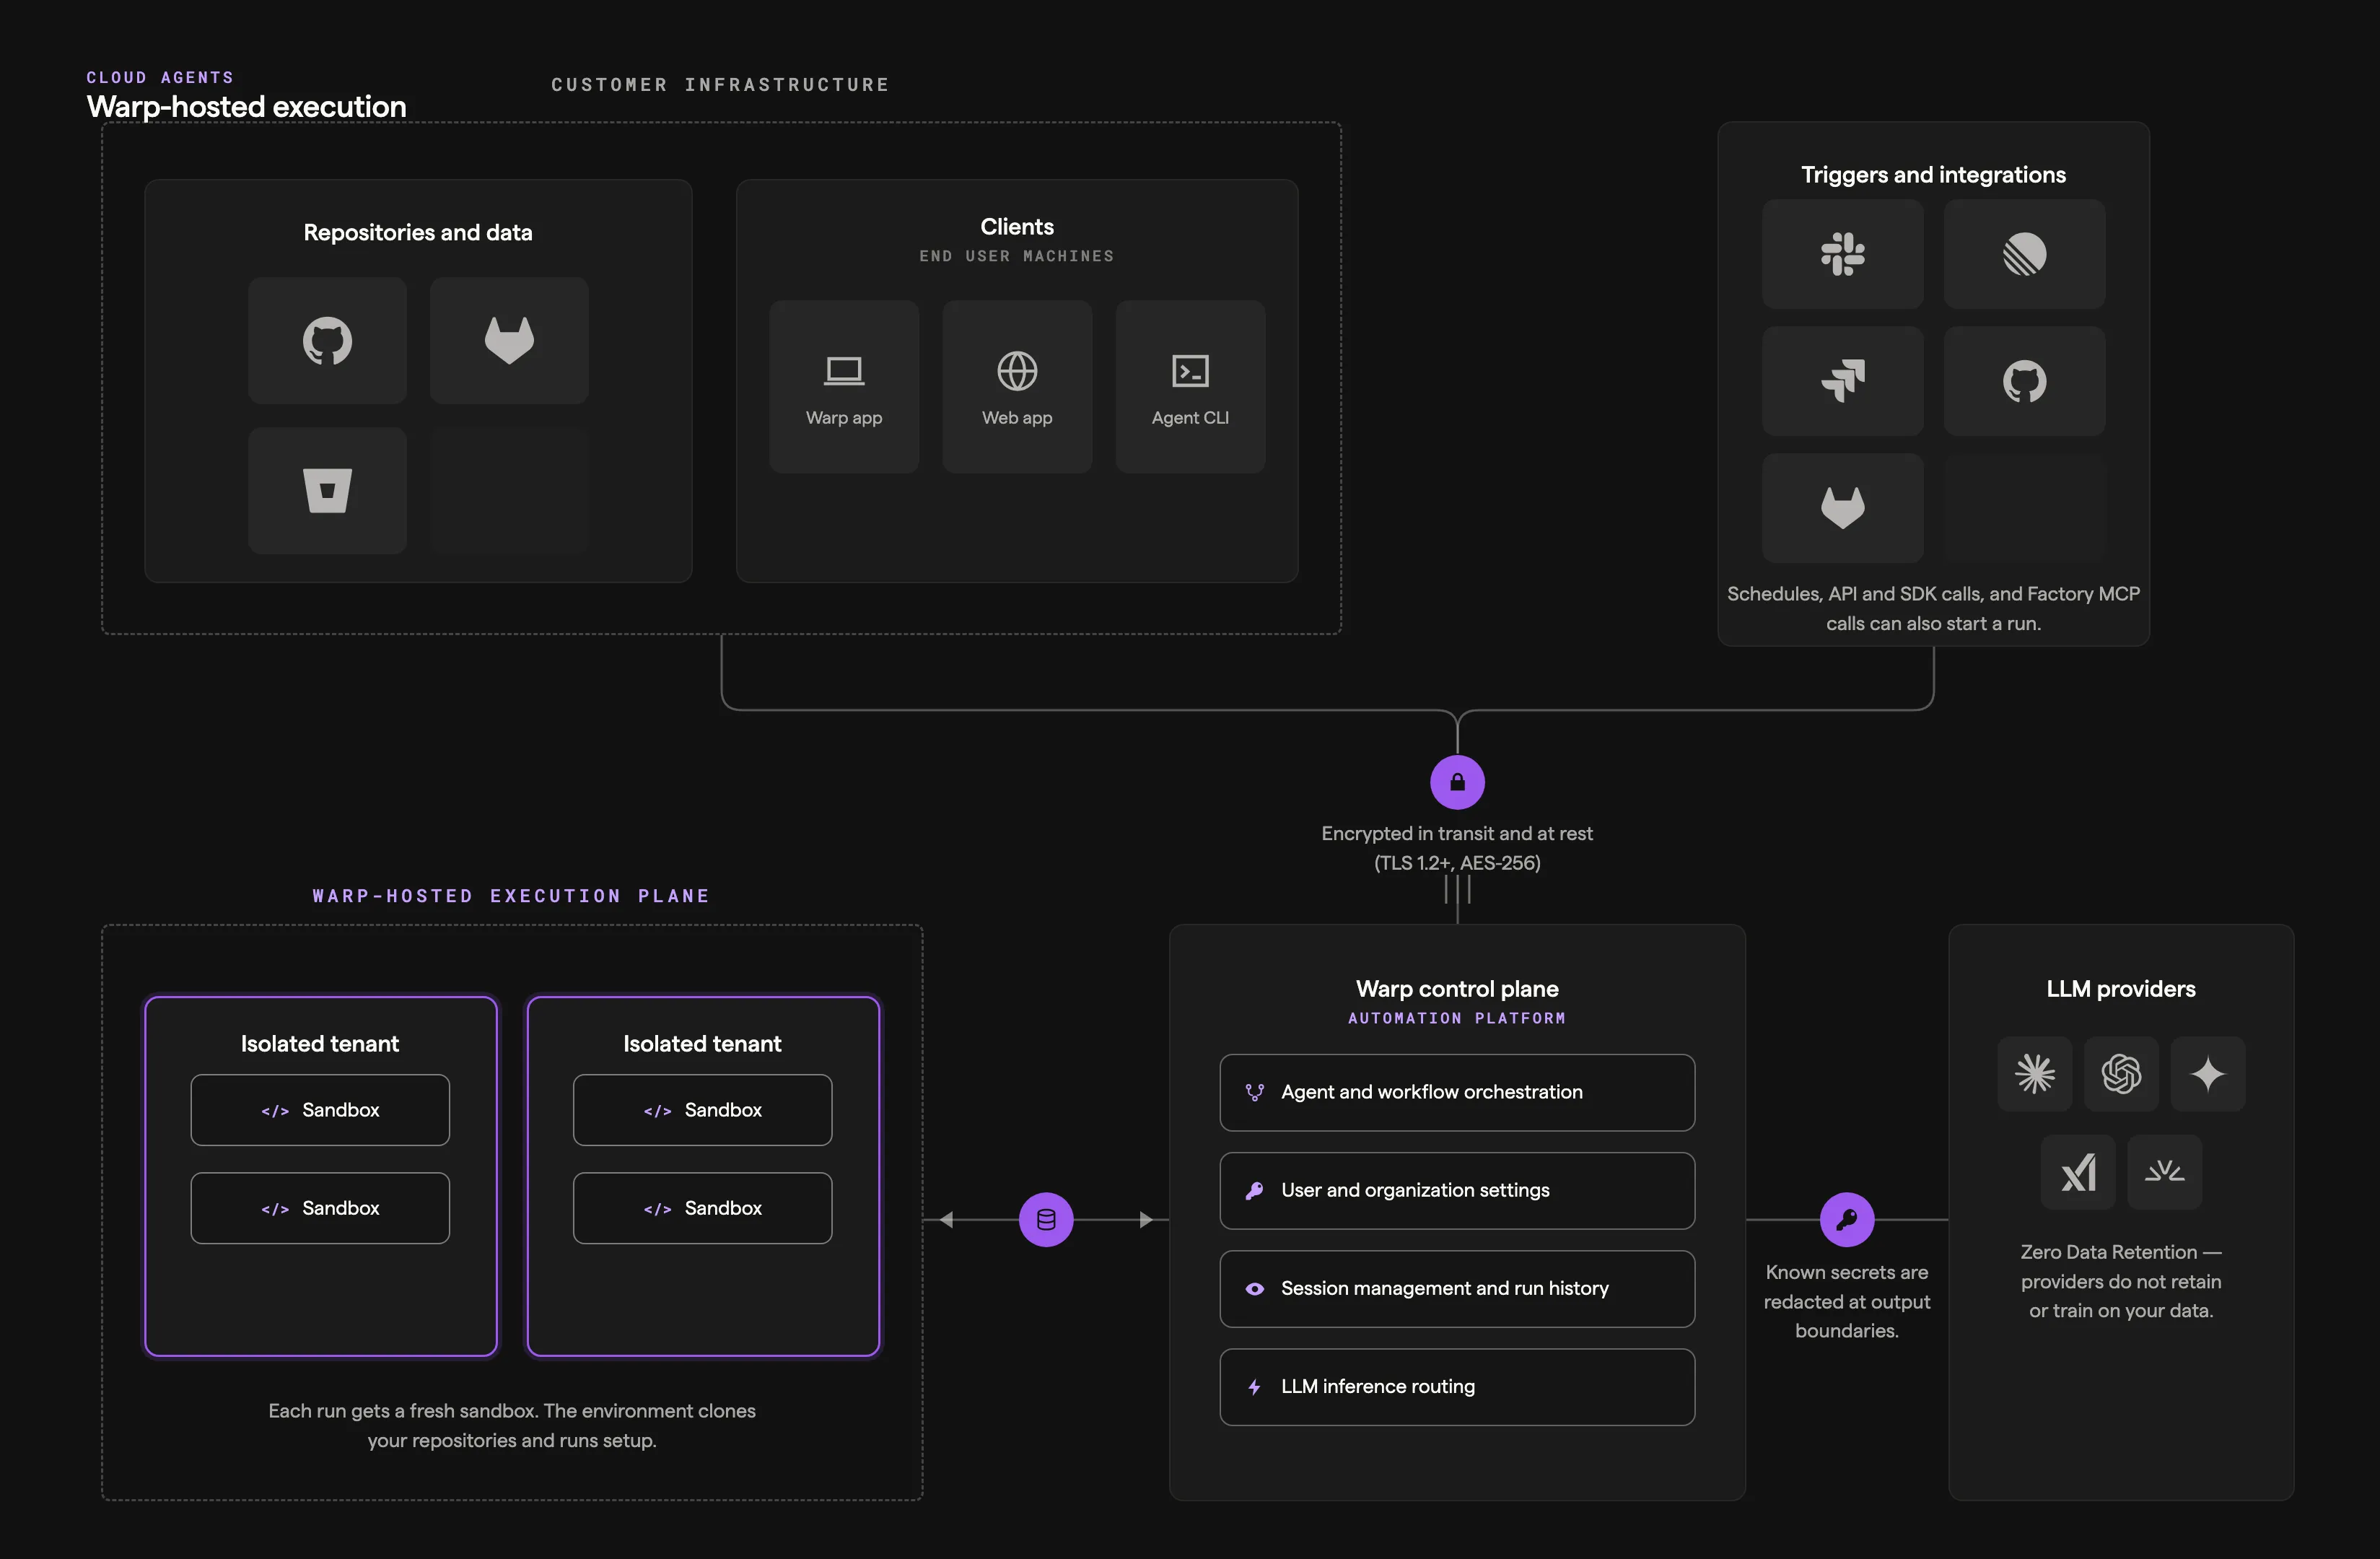Select the LLM inference routing box
2380x1559 pixels.
[1457, 1387]
